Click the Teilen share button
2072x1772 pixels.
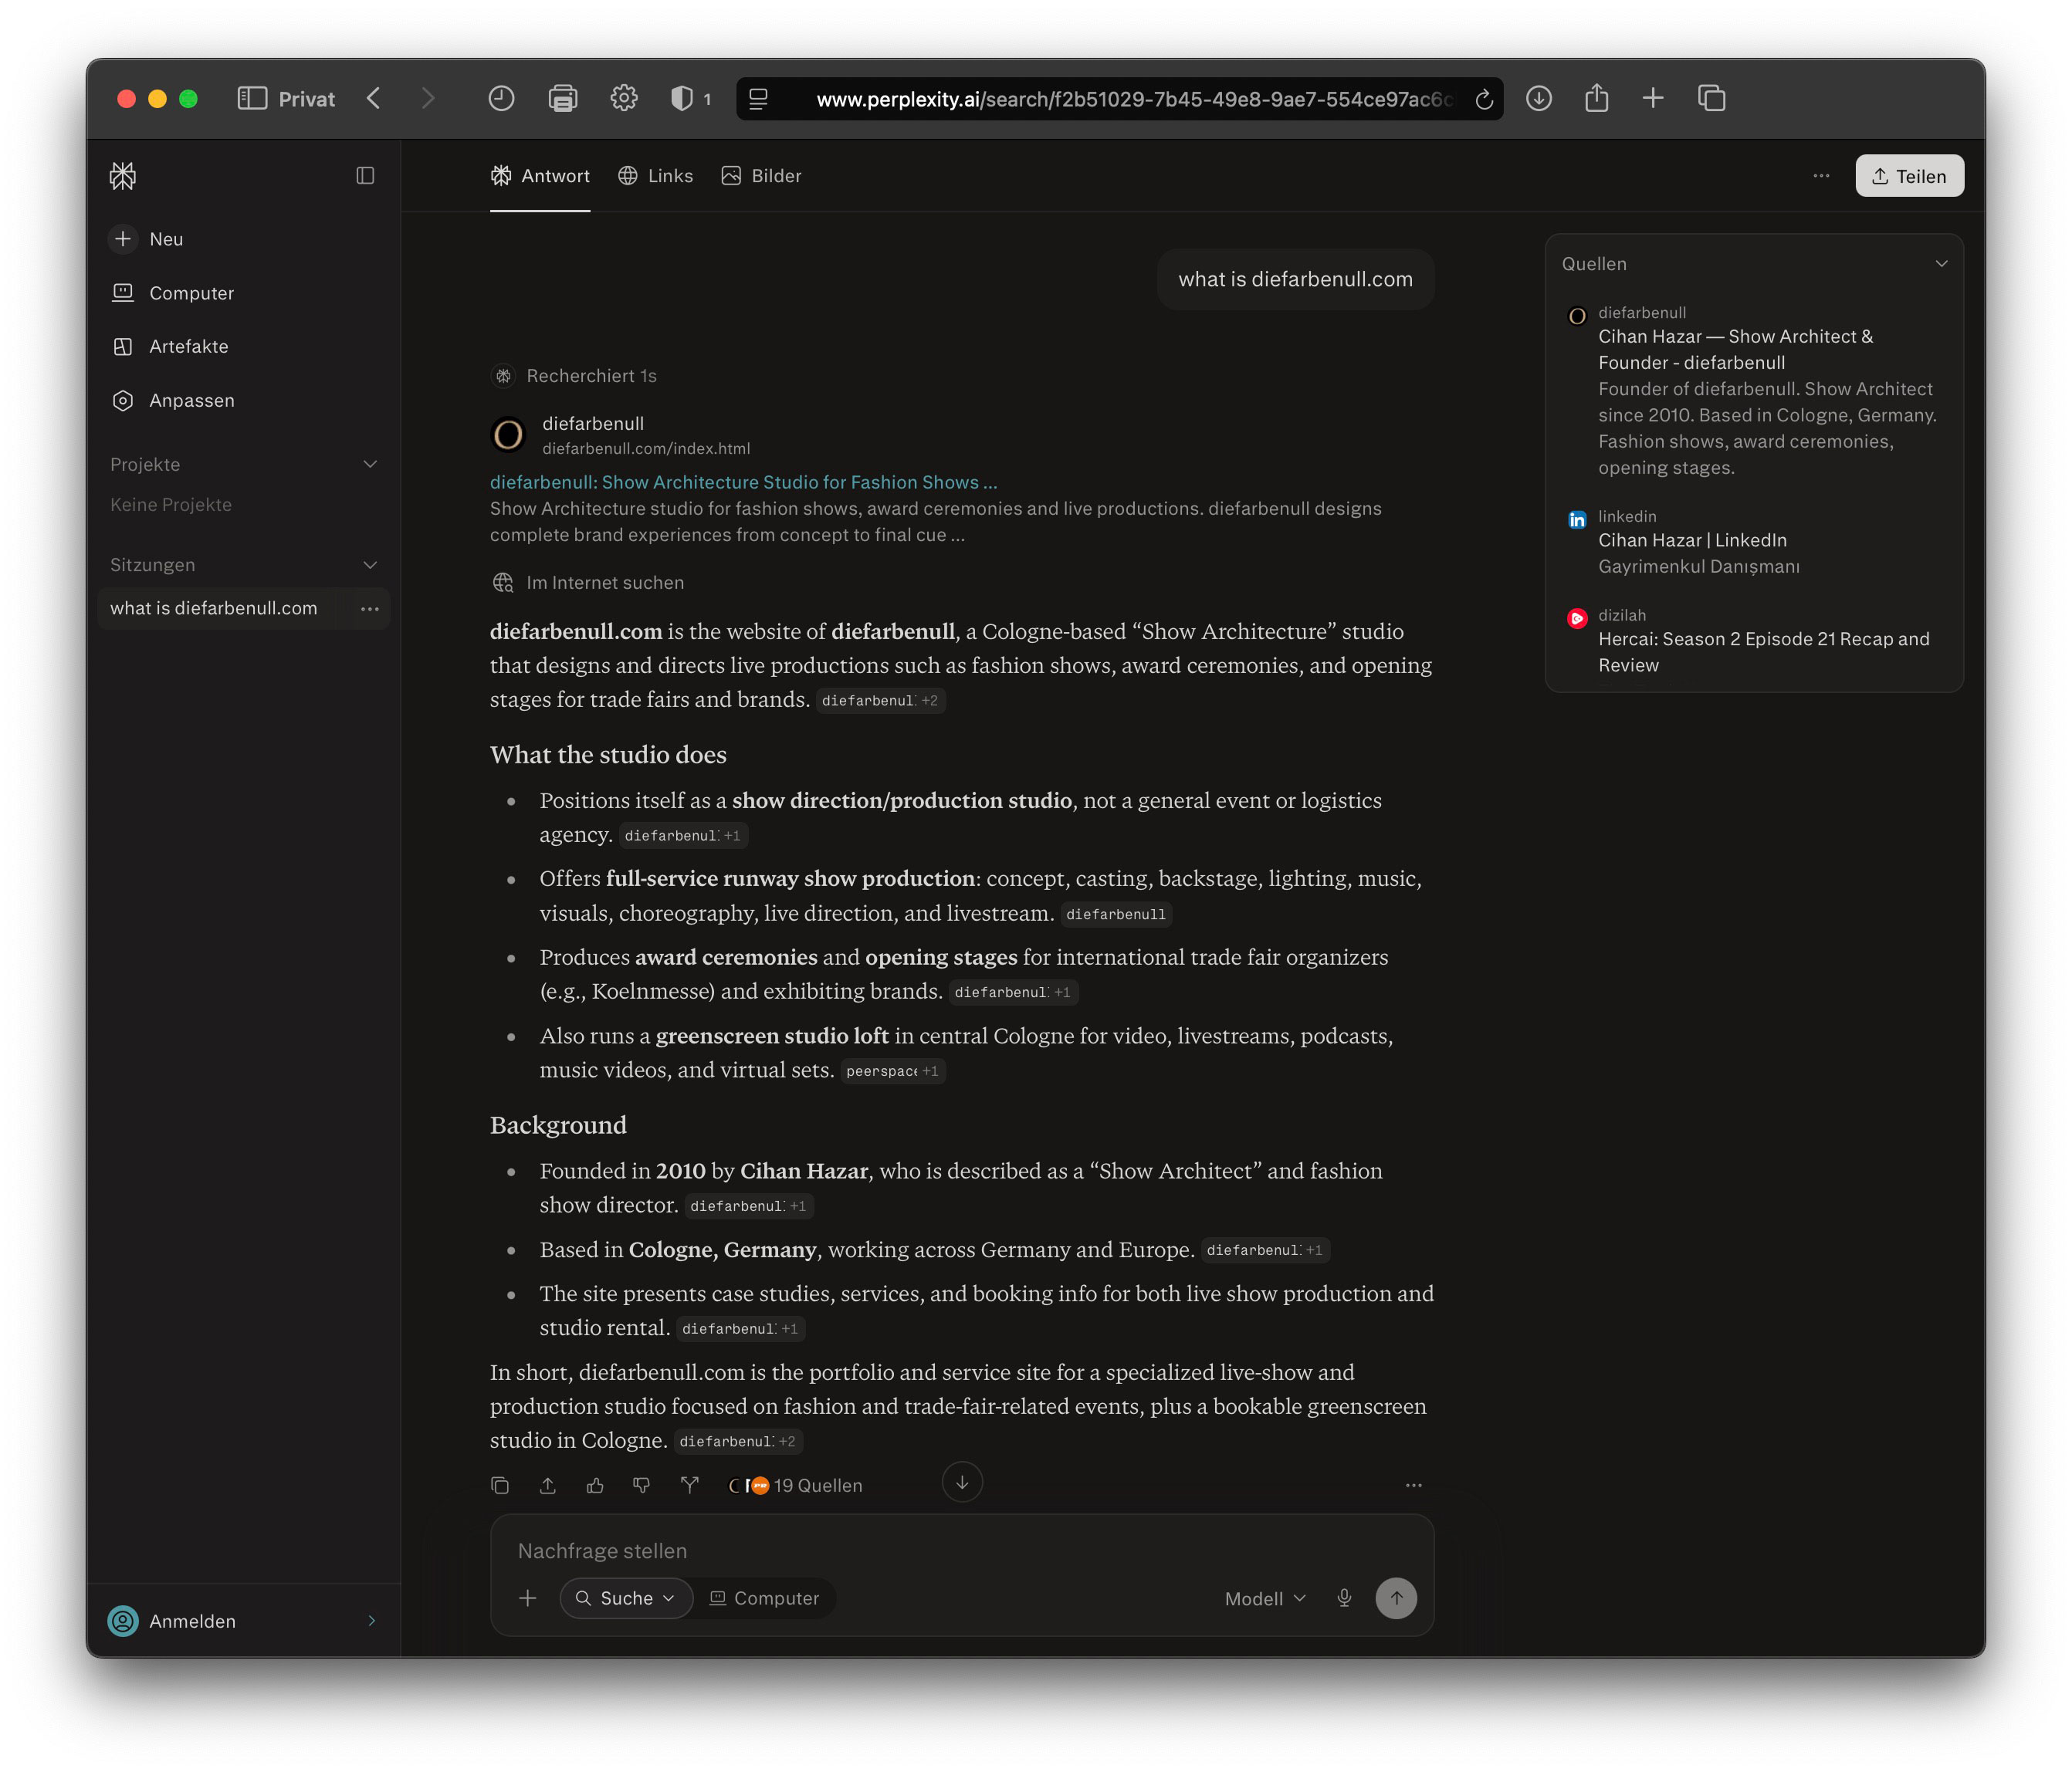pyautogui.click(x=1909, y=176)
